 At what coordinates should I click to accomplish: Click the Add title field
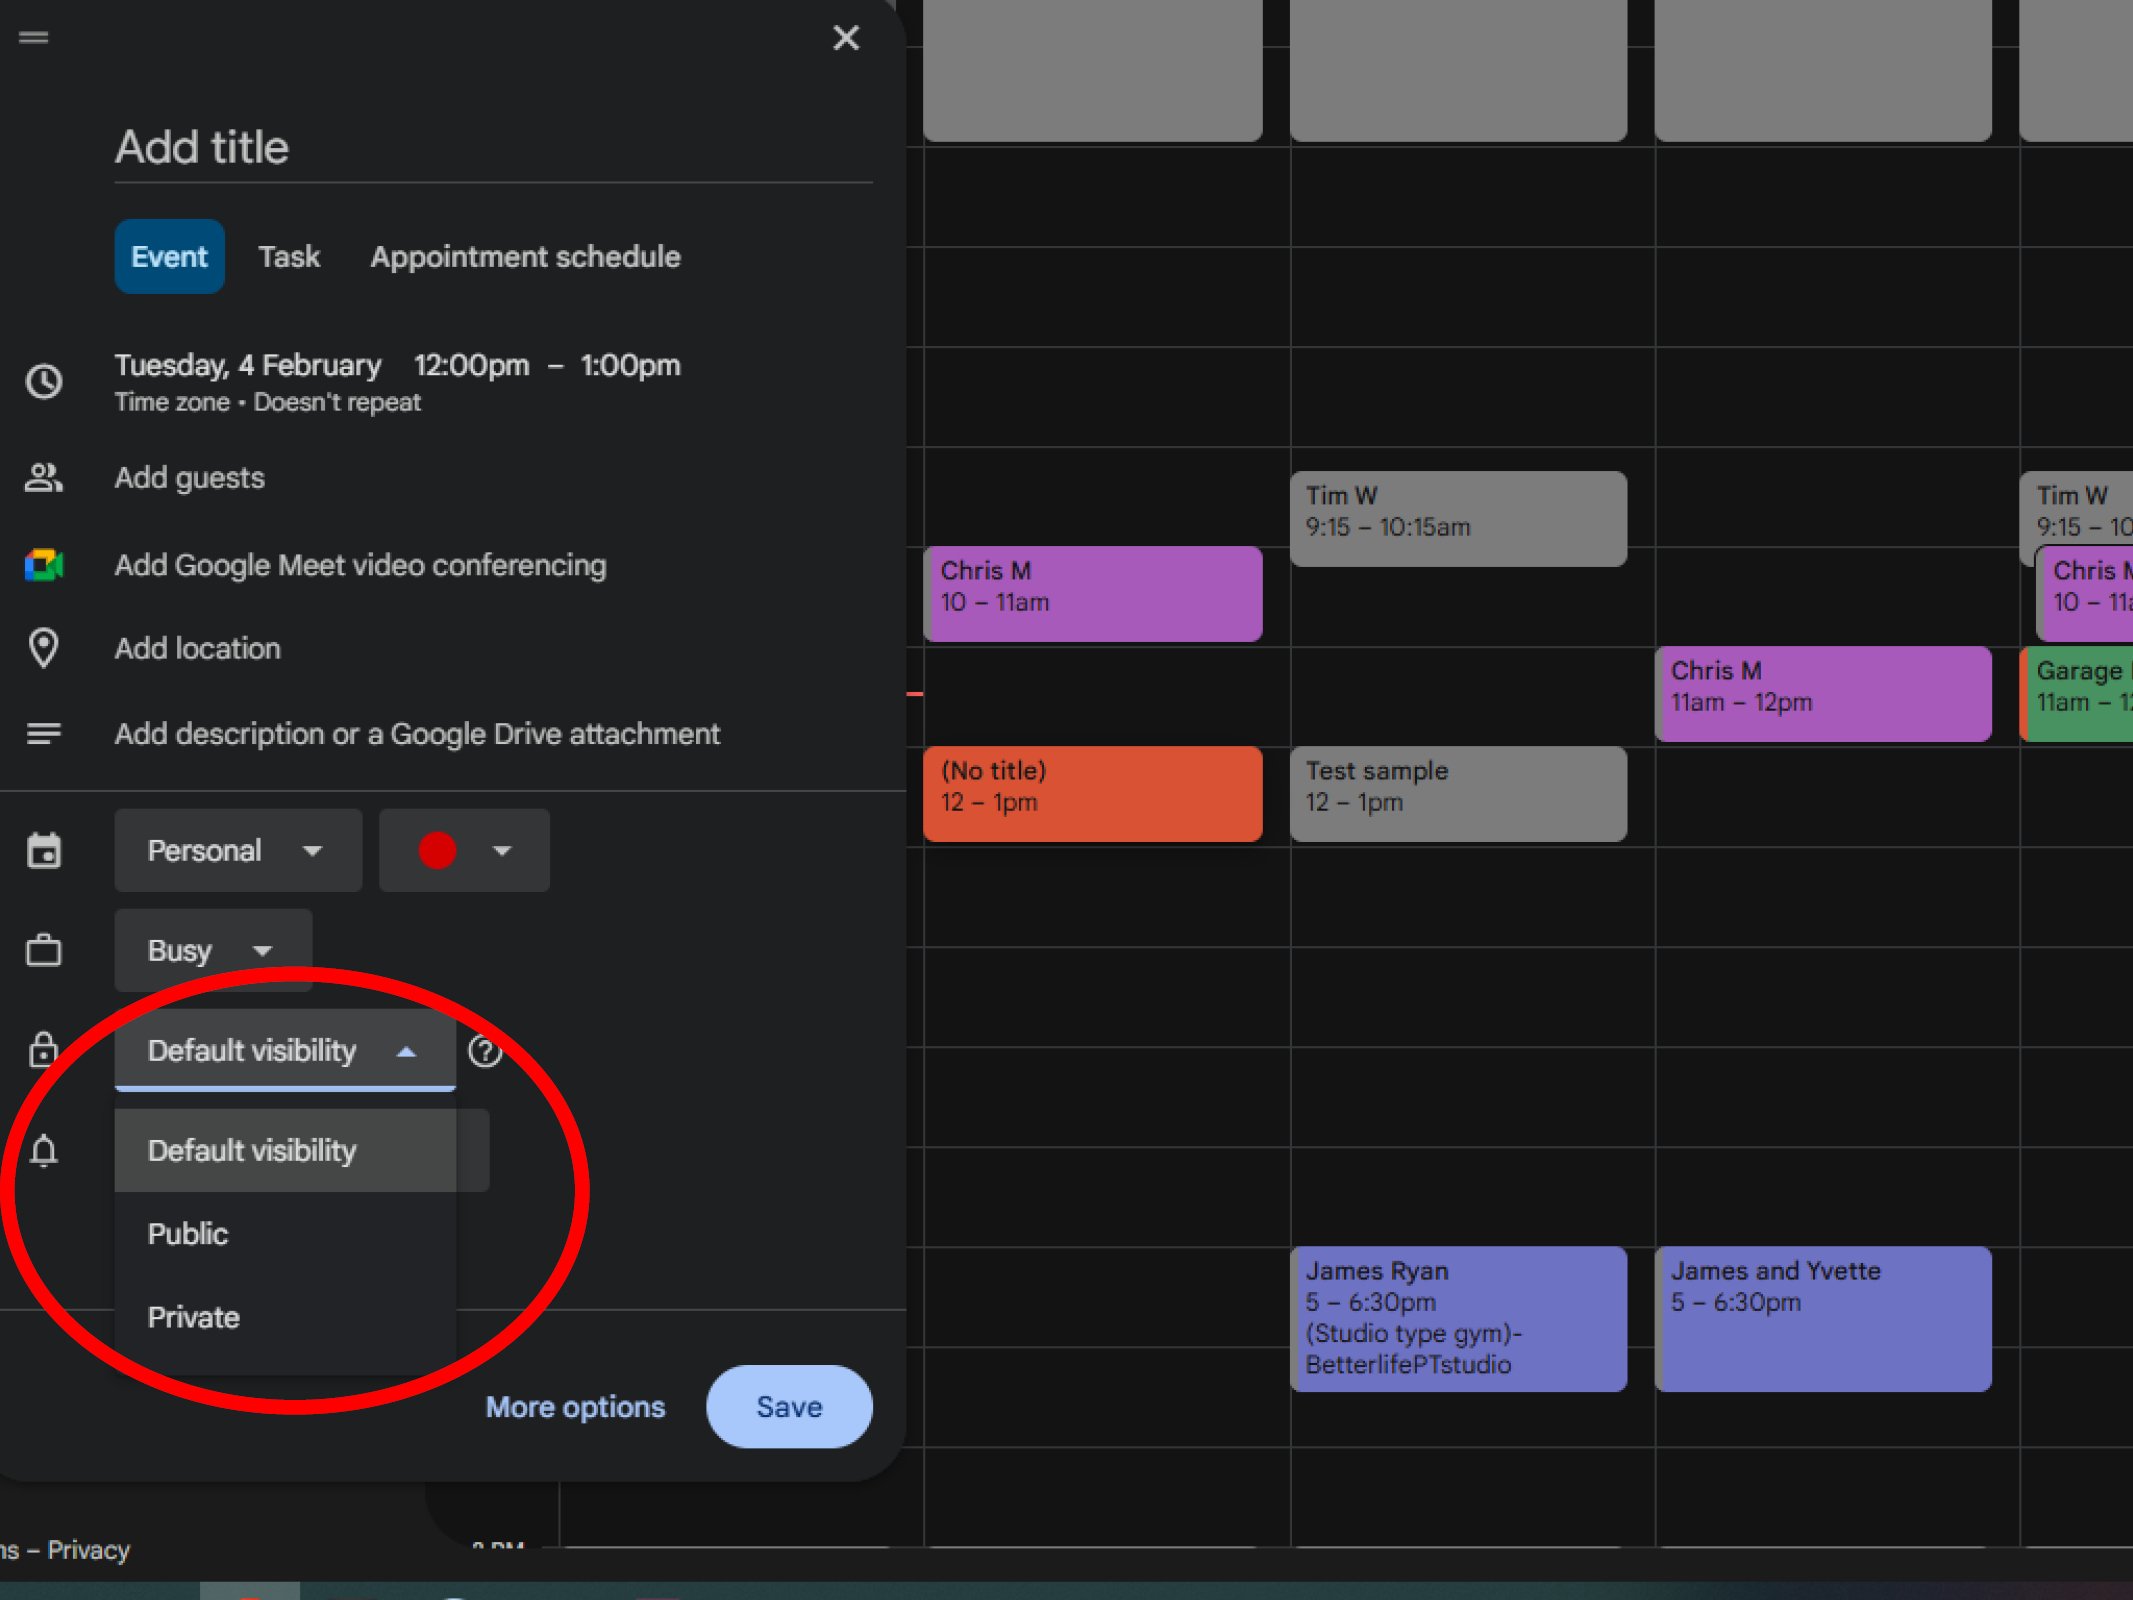click(492, 148)
